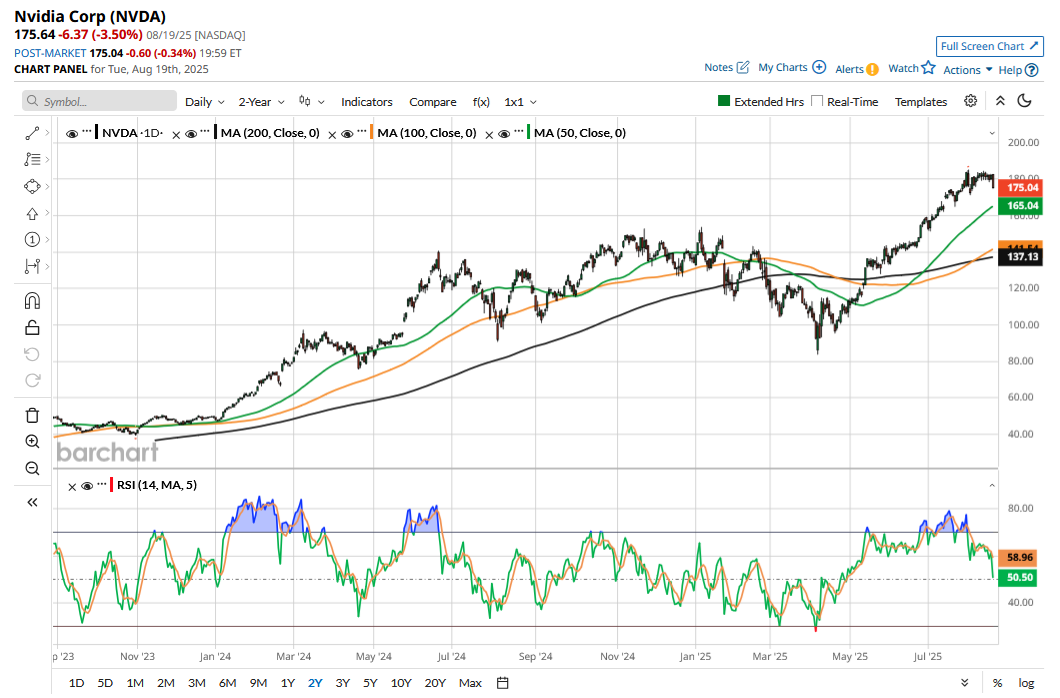Open the Templates menu
1060x698 pixels.
pos(921,102)
